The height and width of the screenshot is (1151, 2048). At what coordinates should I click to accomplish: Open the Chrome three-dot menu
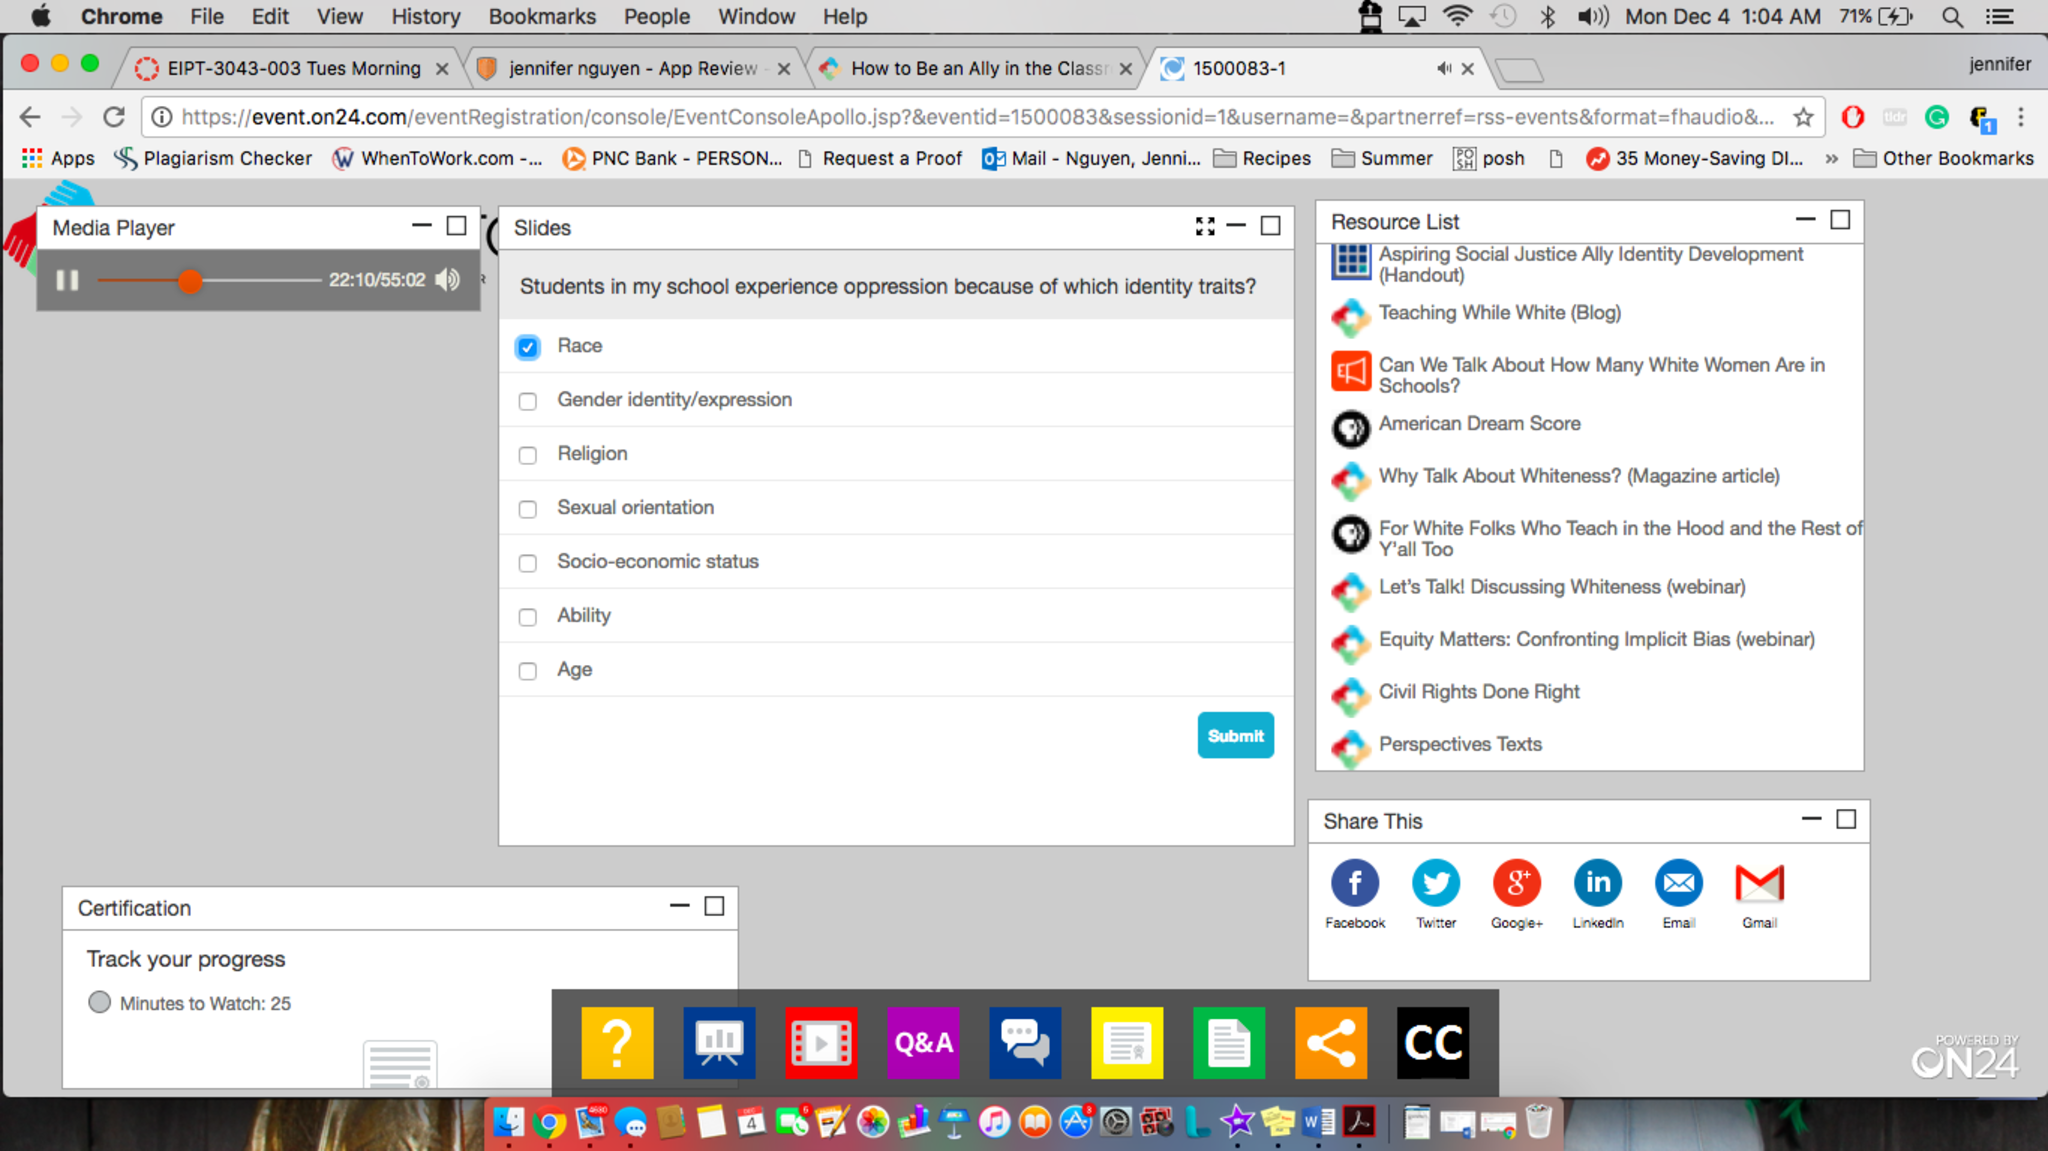pos(2021,117)
